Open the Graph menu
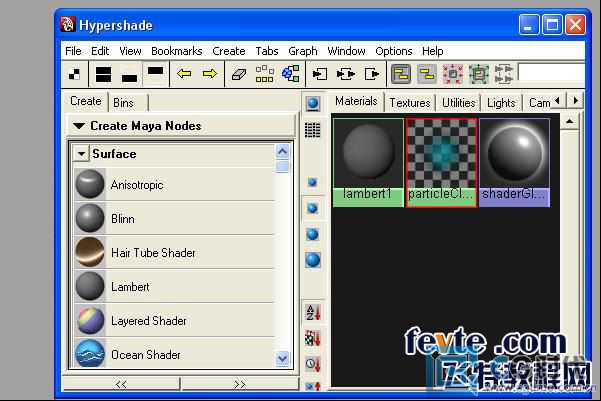Image resolution: width=601 pixels, height=401 pixels. point(303,51)
